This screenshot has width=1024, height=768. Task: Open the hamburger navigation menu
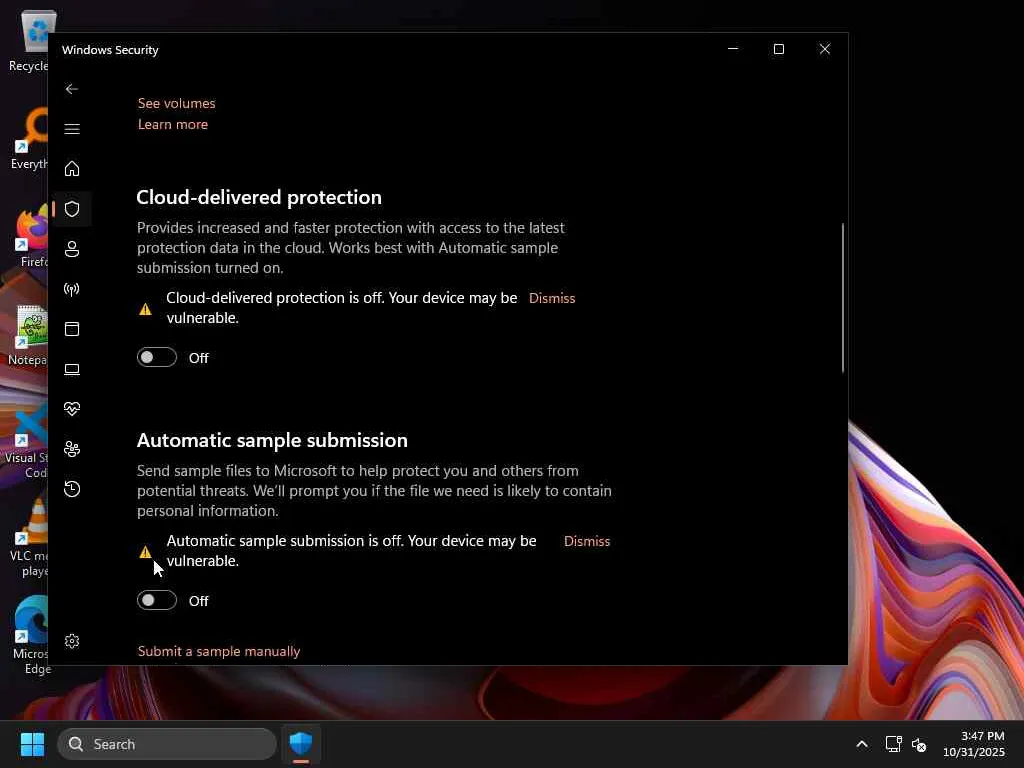72,129
